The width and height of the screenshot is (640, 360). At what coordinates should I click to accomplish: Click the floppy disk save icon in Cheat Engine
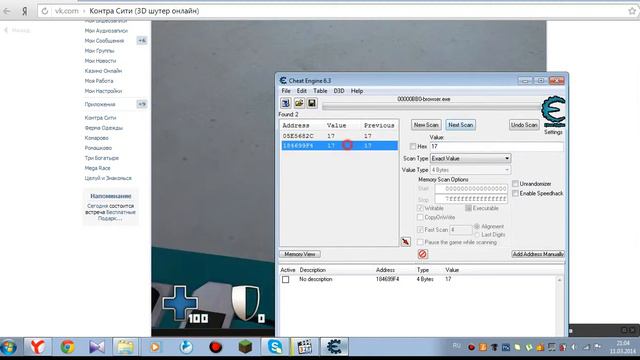pyautogui.click(x=312, y=103)
